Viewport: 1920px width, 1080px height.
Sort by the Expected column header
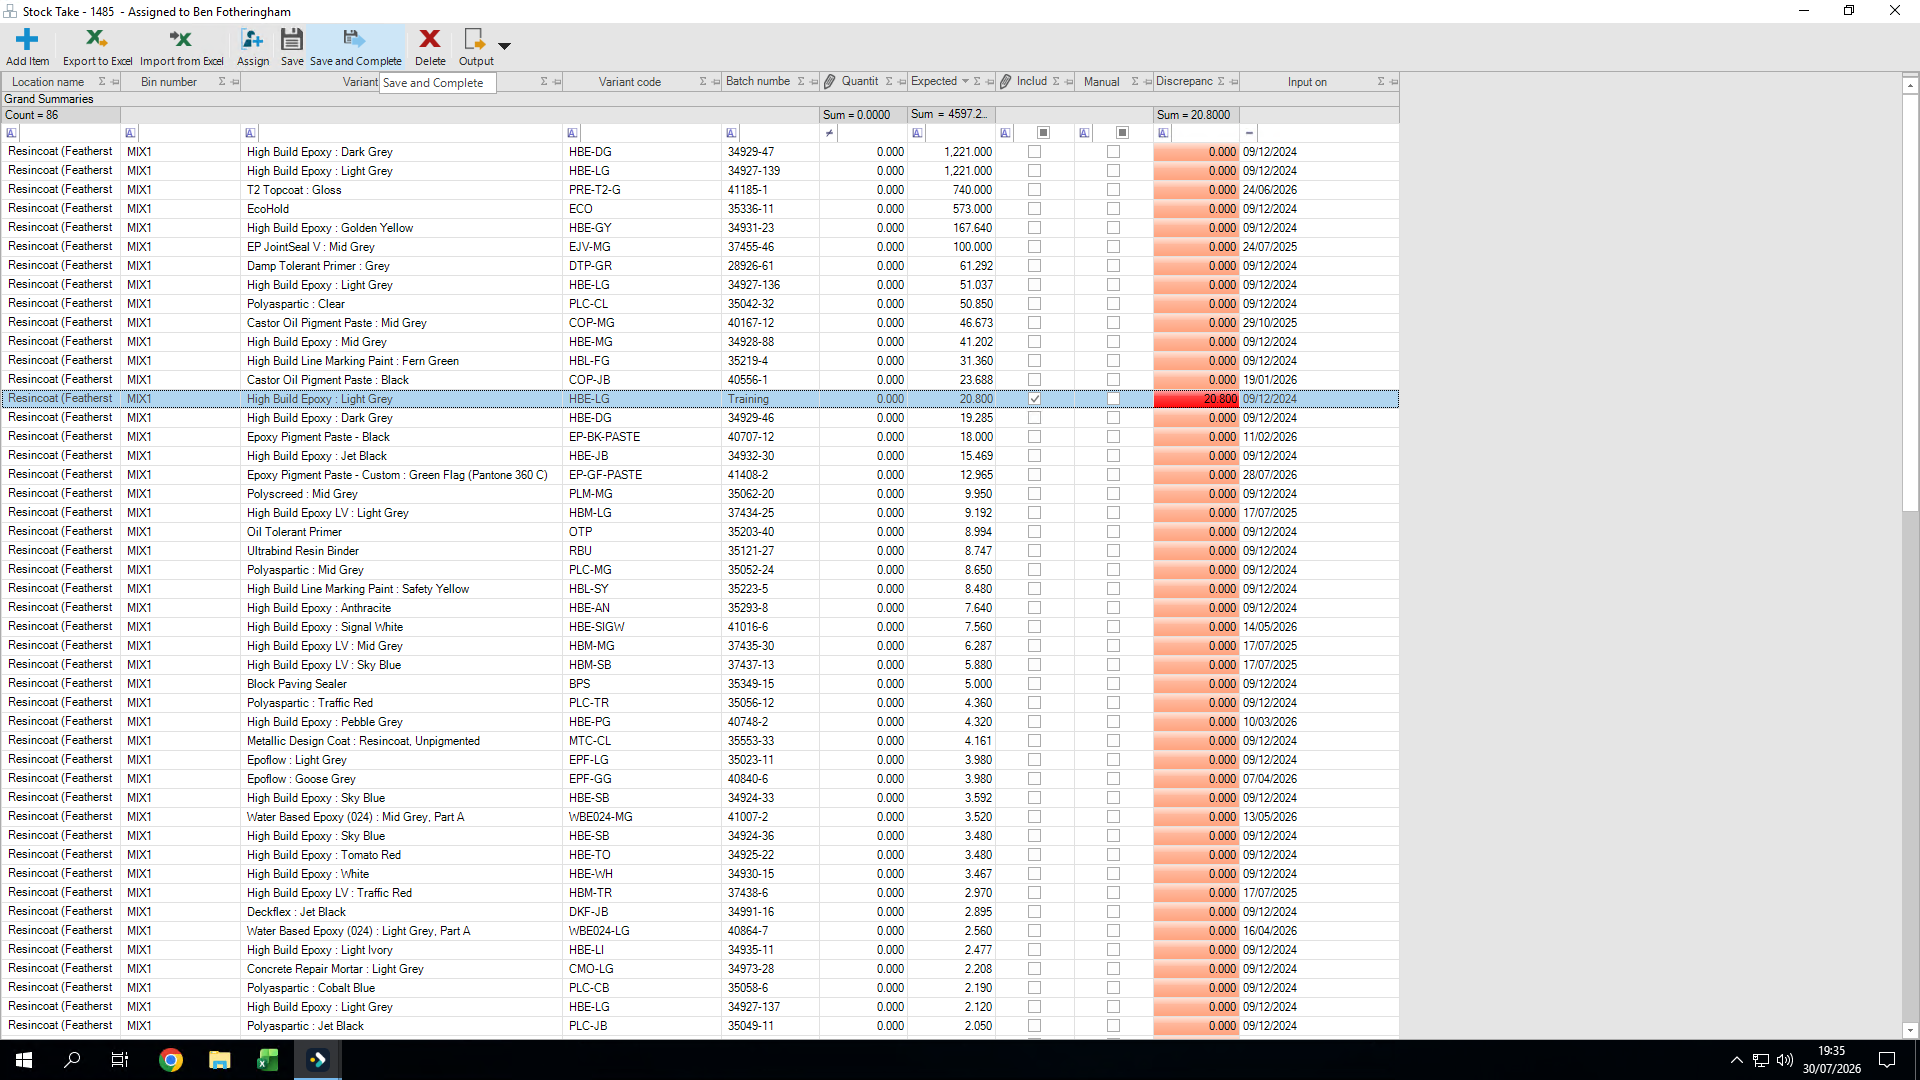934,82
